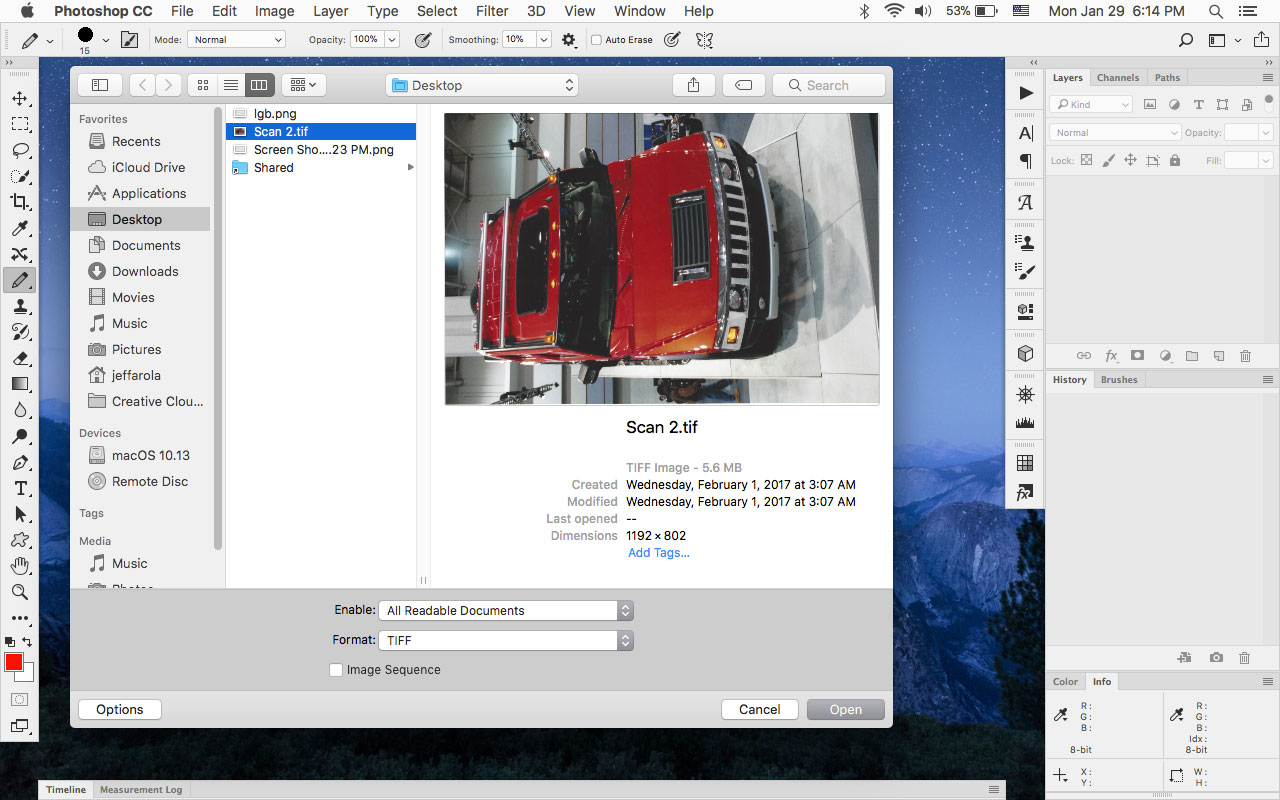Select the Clone Stamp tool
1280x800 pixels.
[x=20, y=307]
